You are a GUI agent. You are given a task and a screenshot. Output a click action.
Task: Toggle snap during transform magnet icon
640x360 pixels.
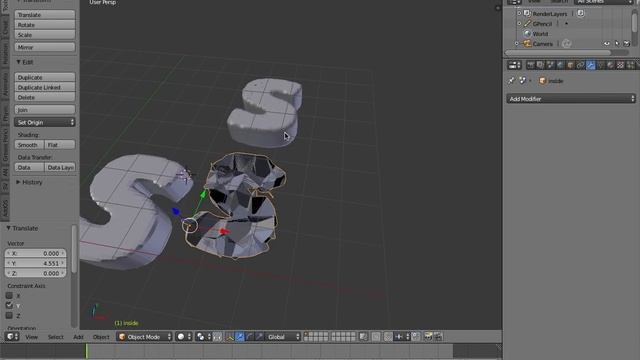[x=388, y=336]
